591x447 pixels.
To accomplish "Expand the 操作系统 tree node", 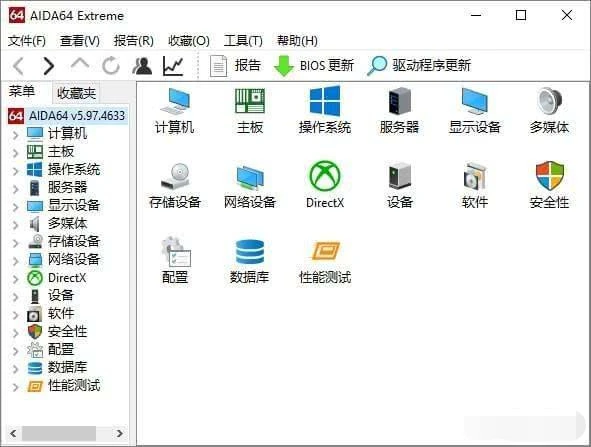I will pyautogui.click(x=15, y=171).
